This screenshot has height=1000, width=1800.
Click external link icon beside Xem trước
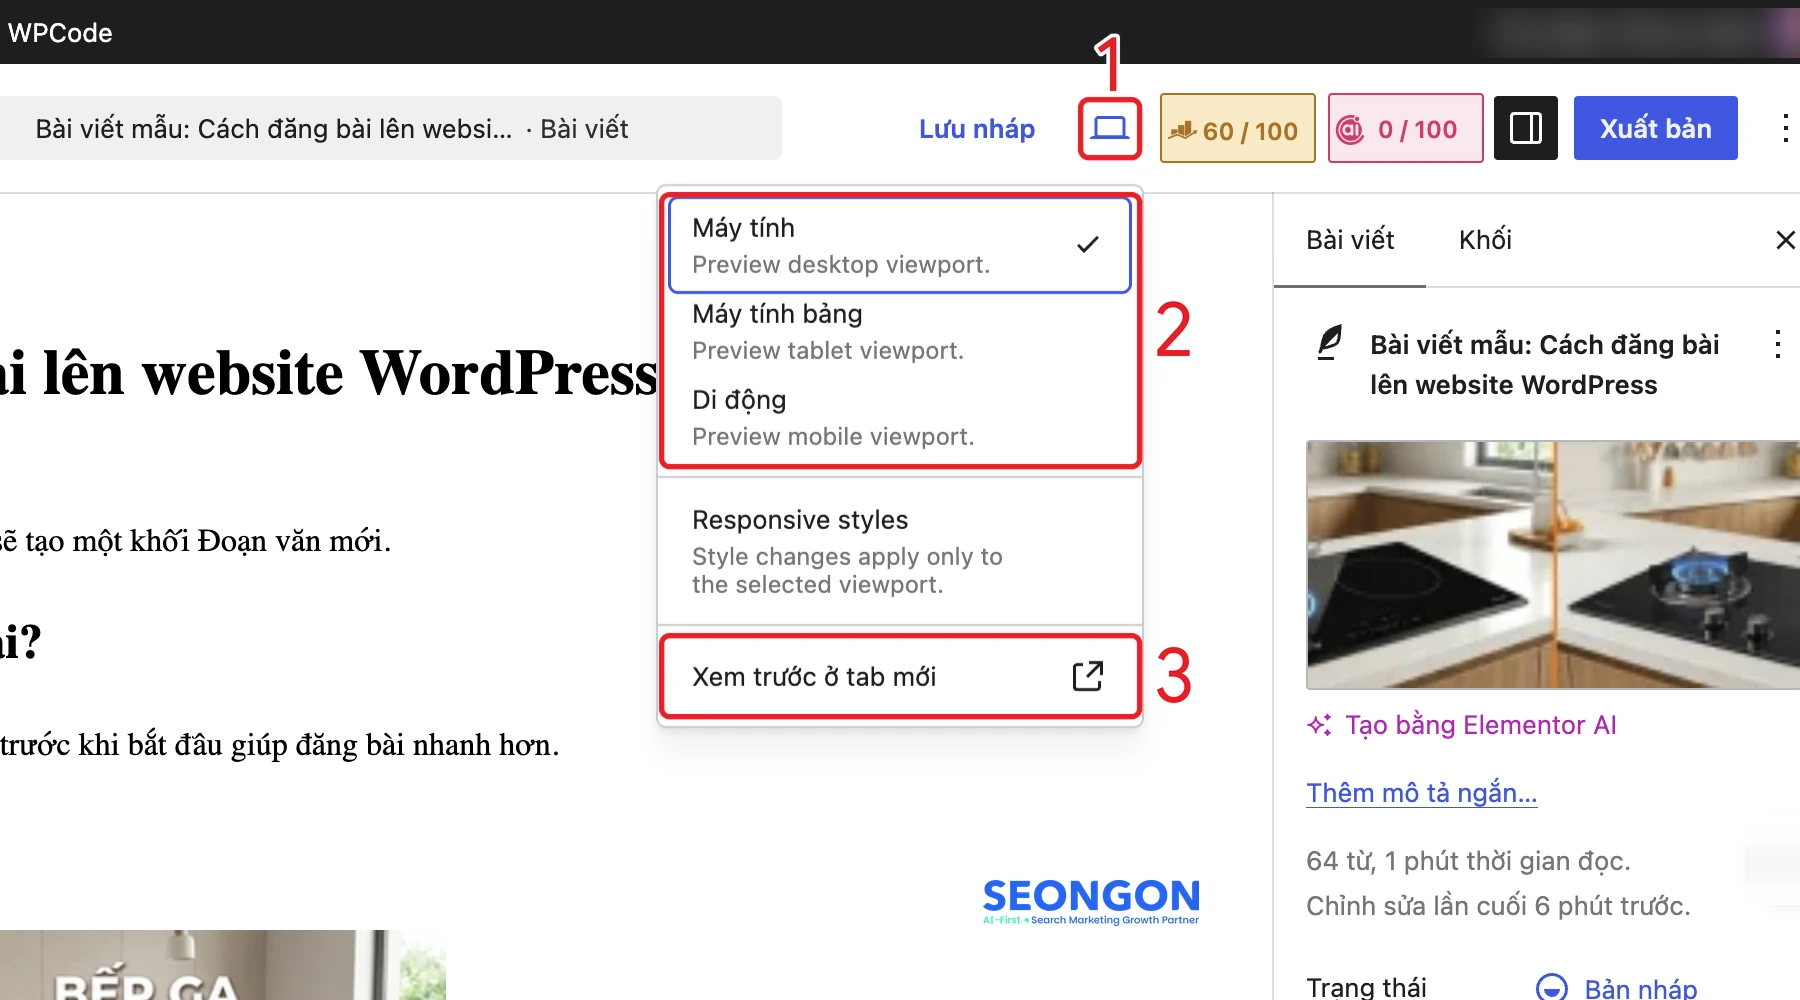[1088, 677]
